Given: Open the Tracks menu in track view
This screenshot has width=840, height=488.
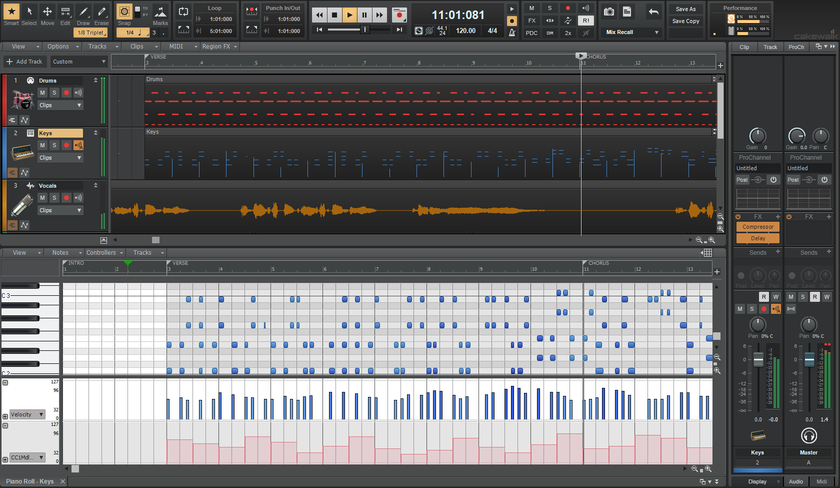Looking at the screenshot, I should pyautogui.click(x=100, y=47).
